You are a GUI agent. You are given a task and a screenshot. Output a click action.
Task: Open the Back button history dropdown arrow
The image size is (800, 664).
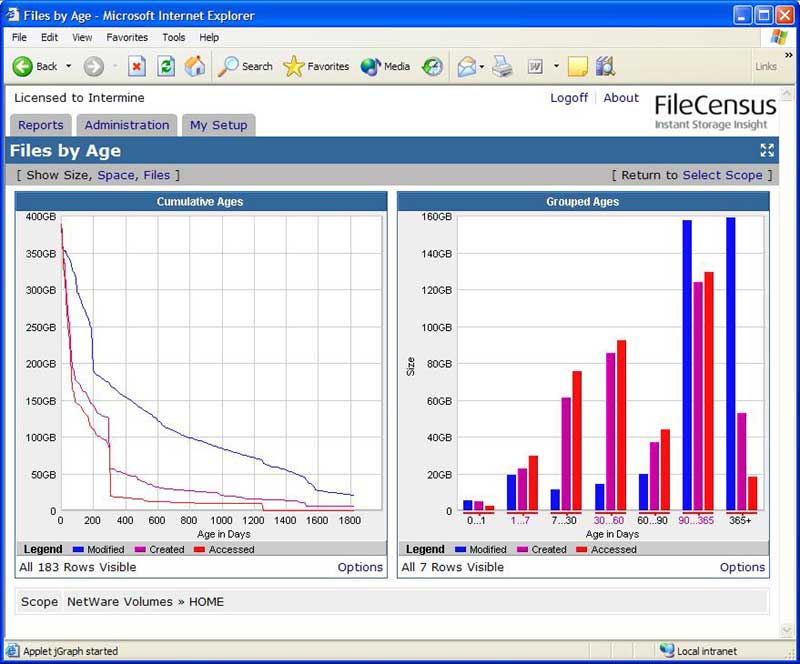coord(68,66)
